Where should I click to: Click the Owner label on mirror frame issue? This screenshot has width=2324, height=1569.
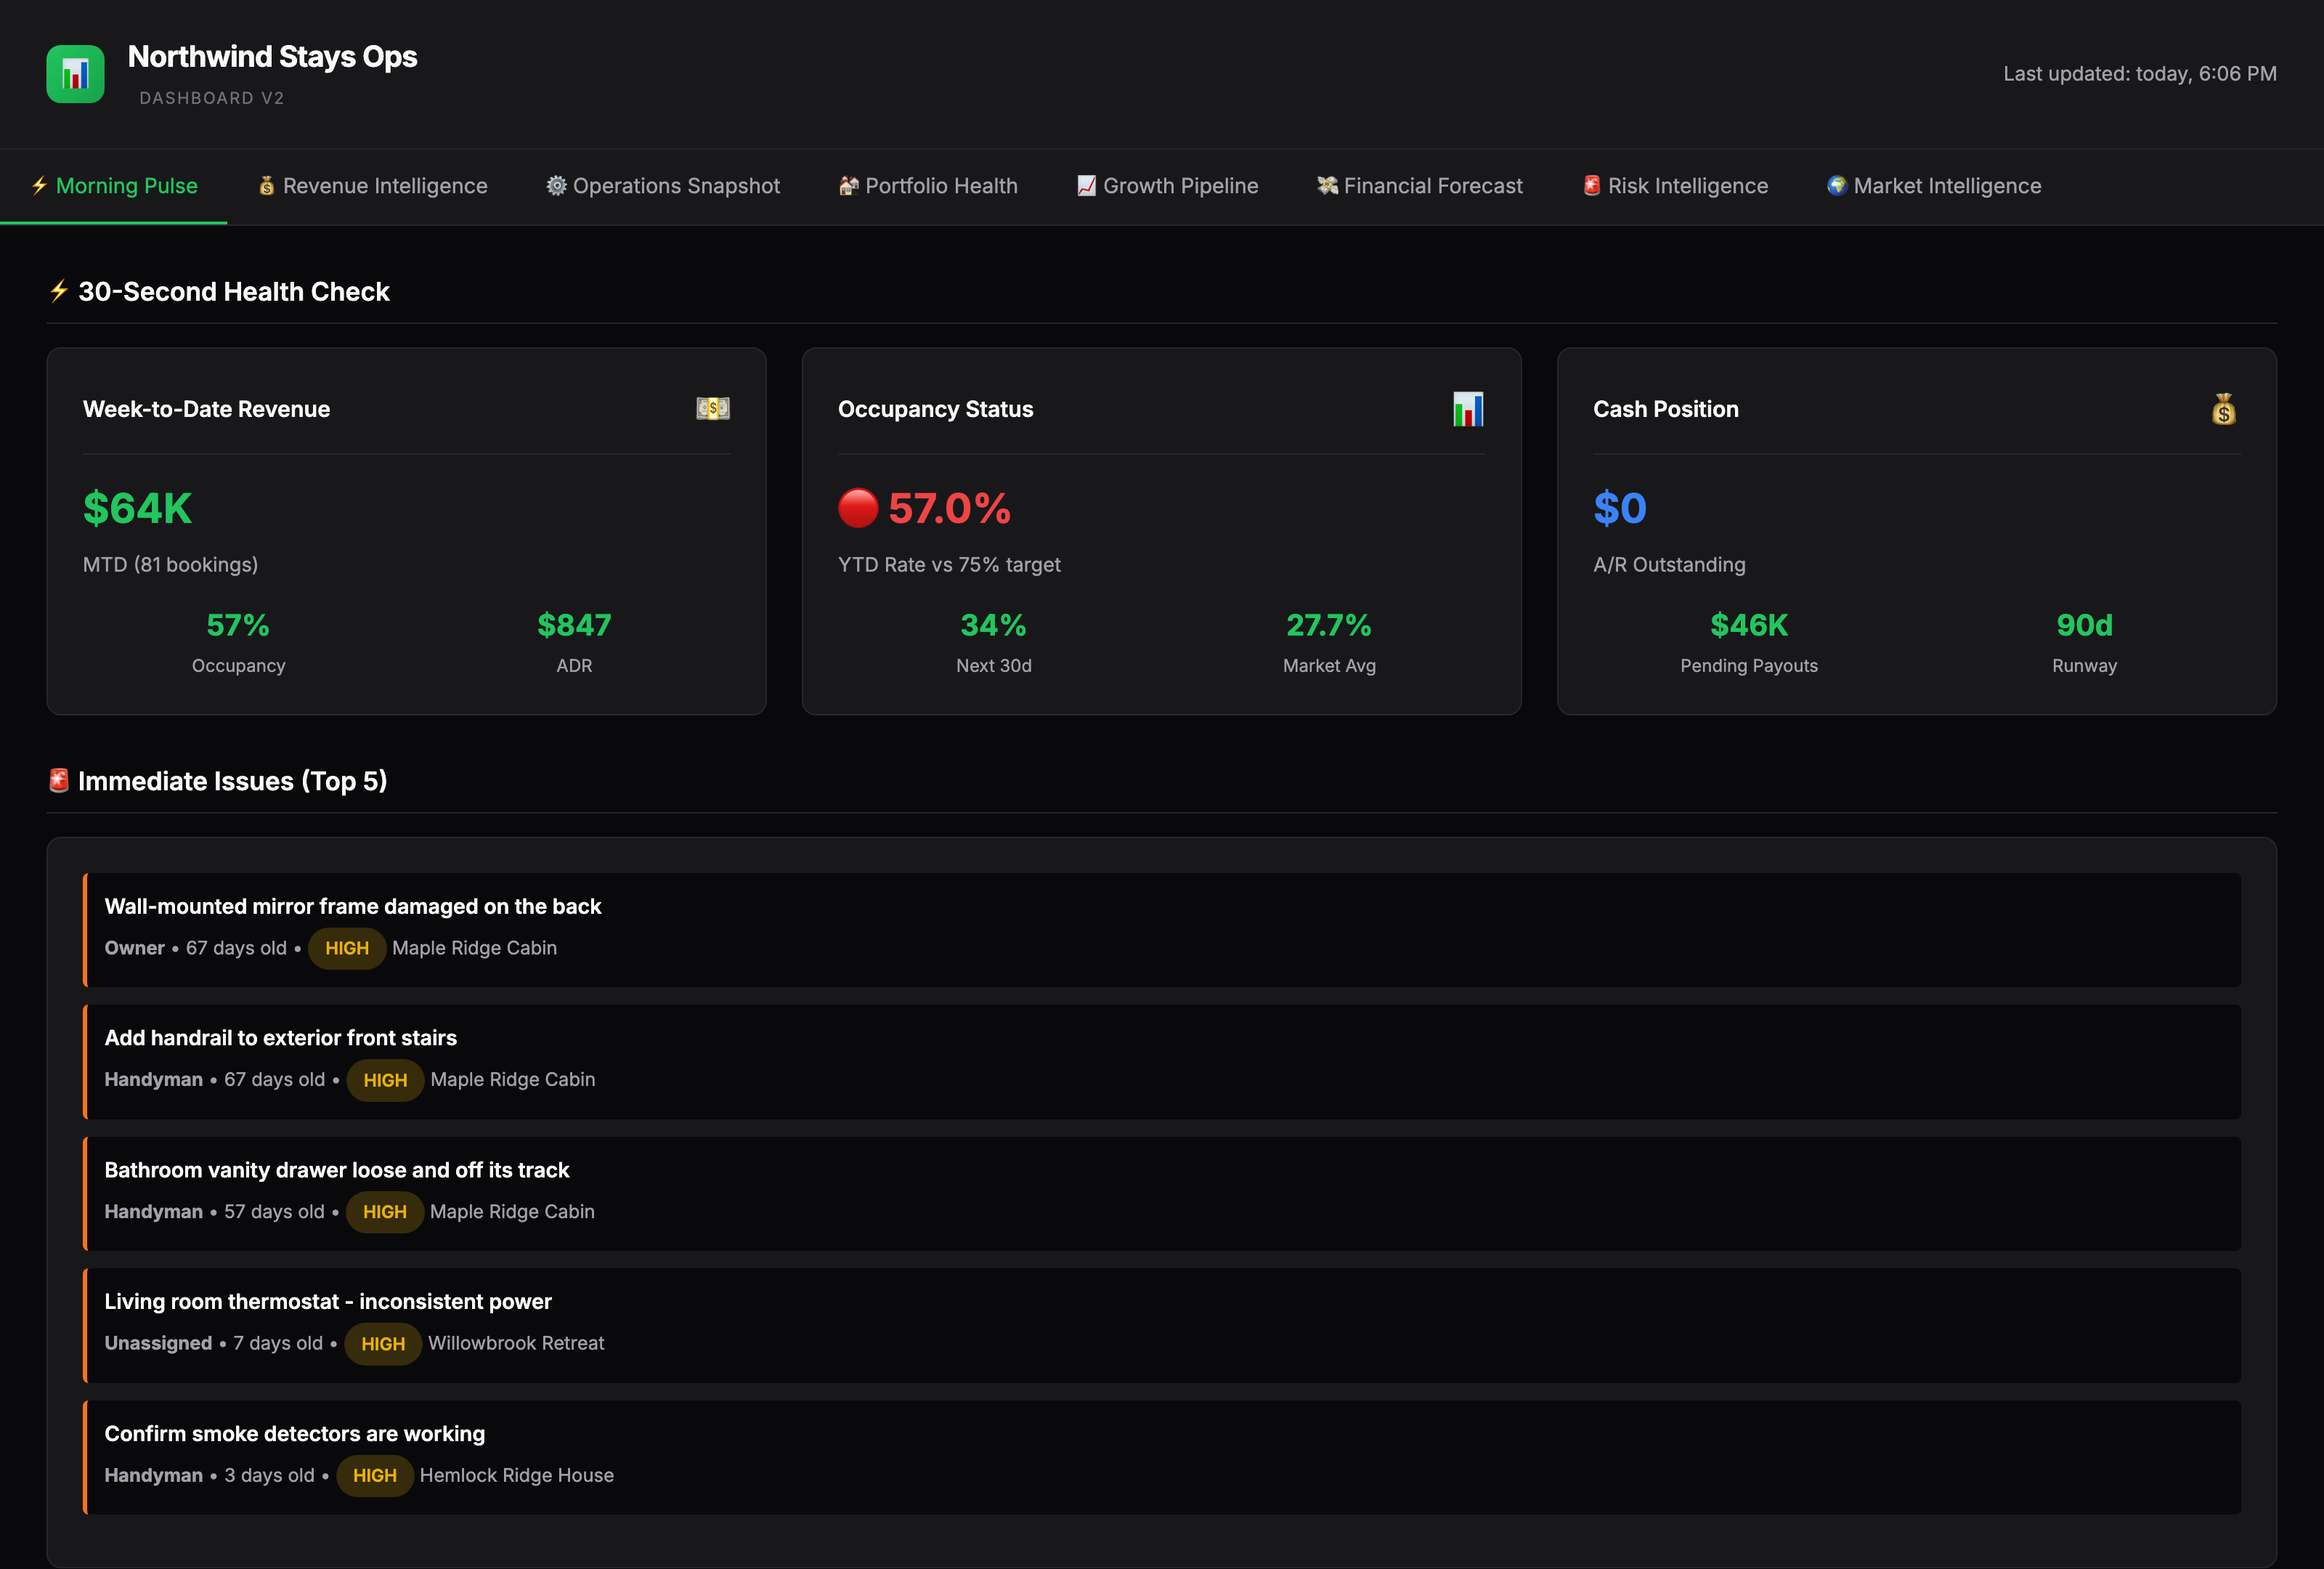(x=134, y=948)
